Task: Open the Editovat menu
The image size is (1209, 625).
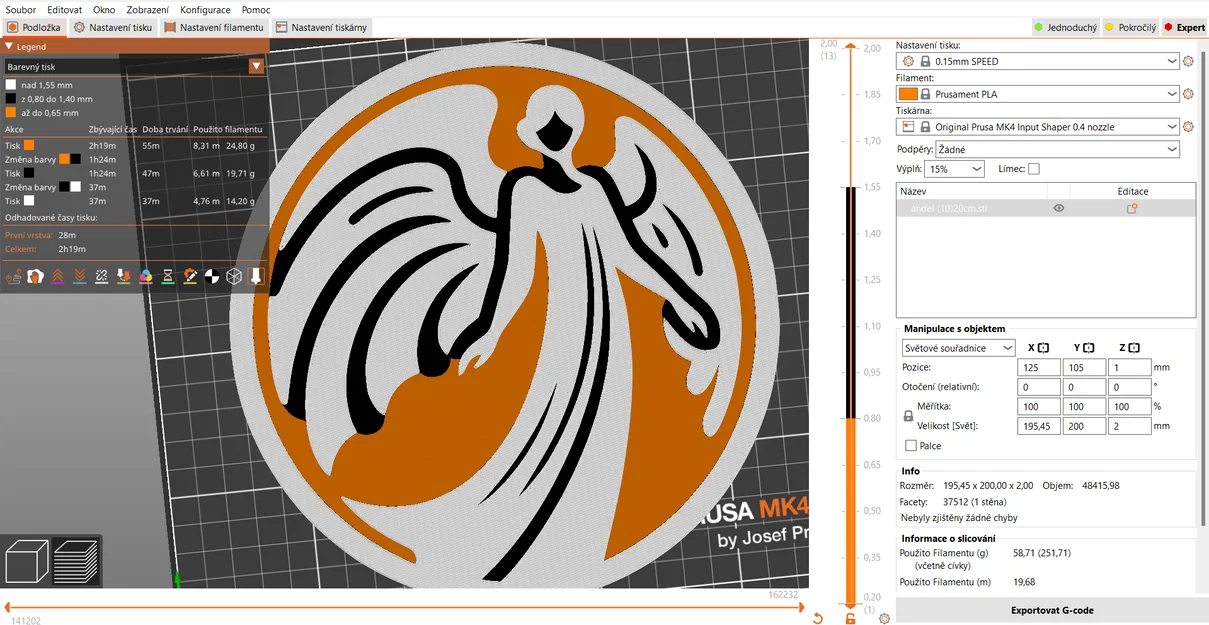Action: 65,9
